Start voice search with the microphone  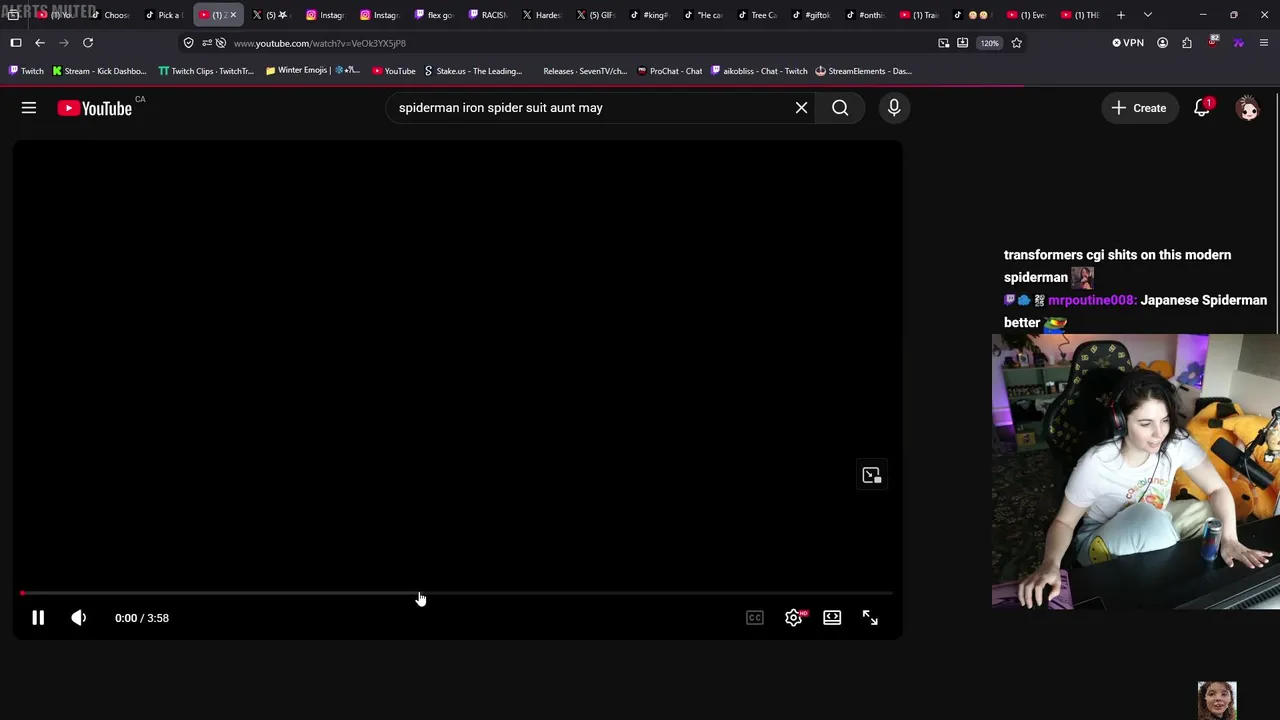coord(894,108)
